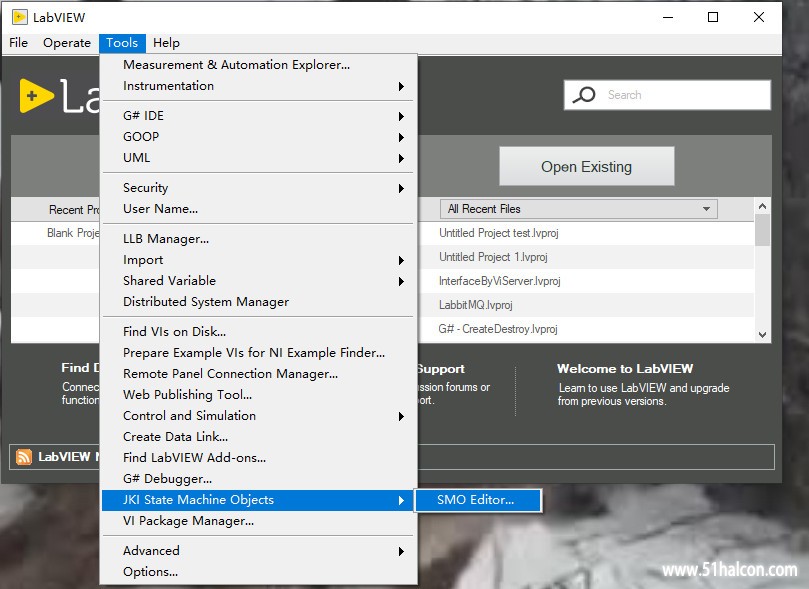Click into the Search field
The width and height of the screenshot is (809, 589).
pyautogui.click(x=667, y=95)
